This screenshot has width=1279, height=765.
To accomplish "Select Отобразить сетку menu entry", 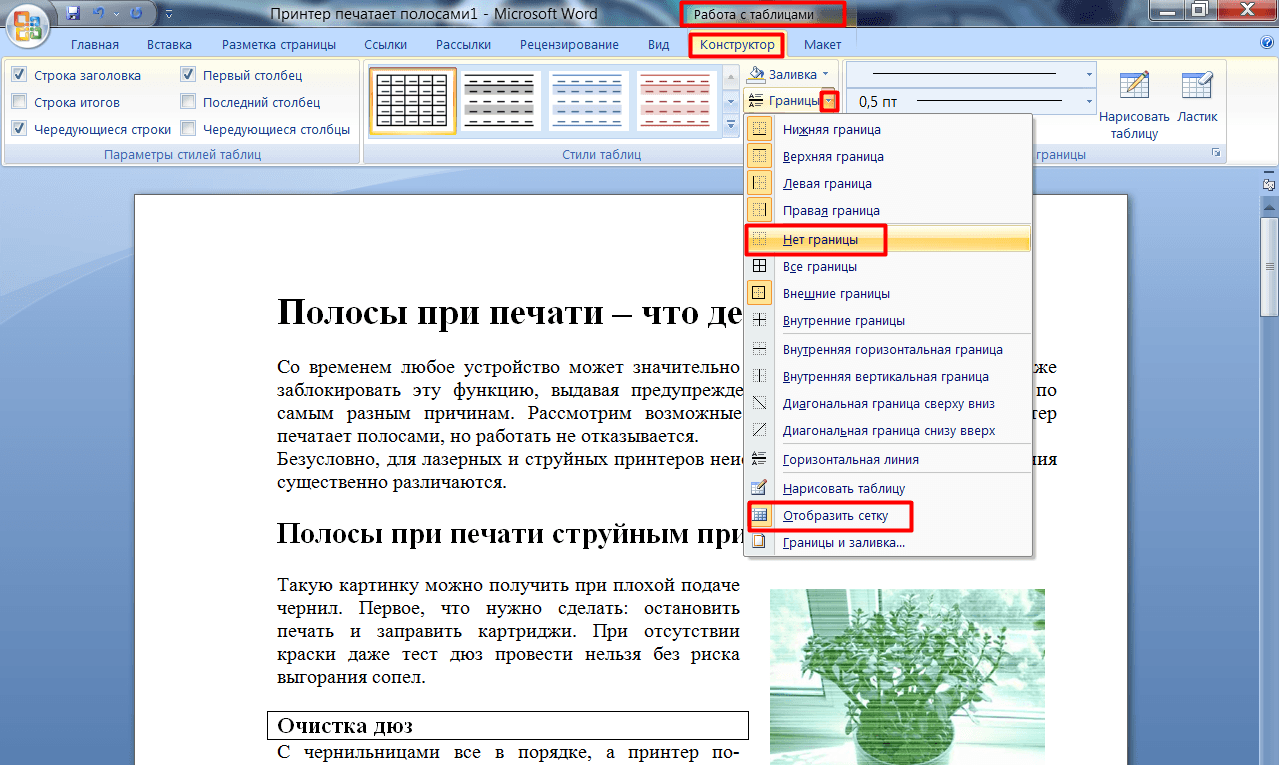I will 889,516.
